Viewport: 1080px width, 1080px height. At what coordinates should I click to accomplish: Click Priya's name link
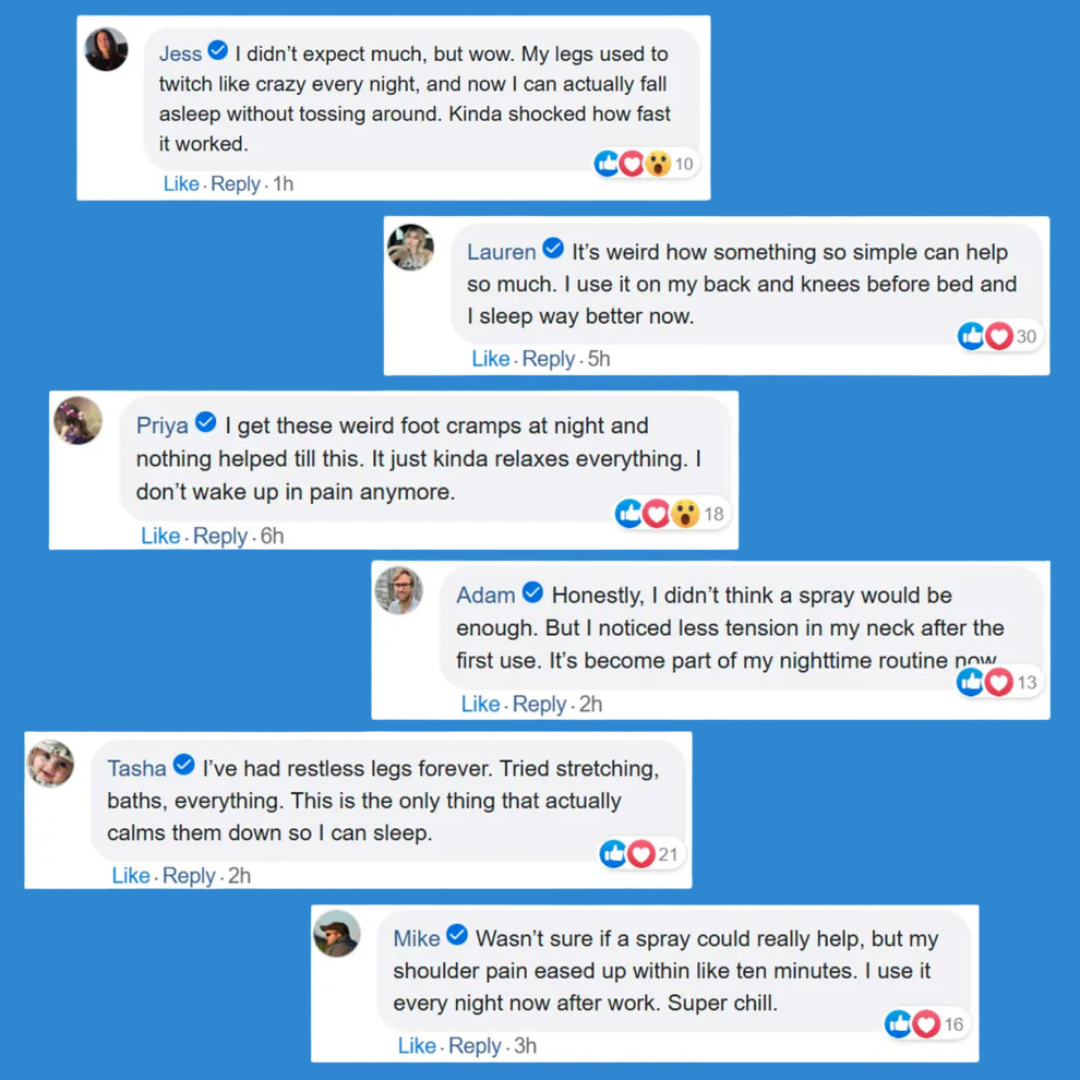click(162, 425)
